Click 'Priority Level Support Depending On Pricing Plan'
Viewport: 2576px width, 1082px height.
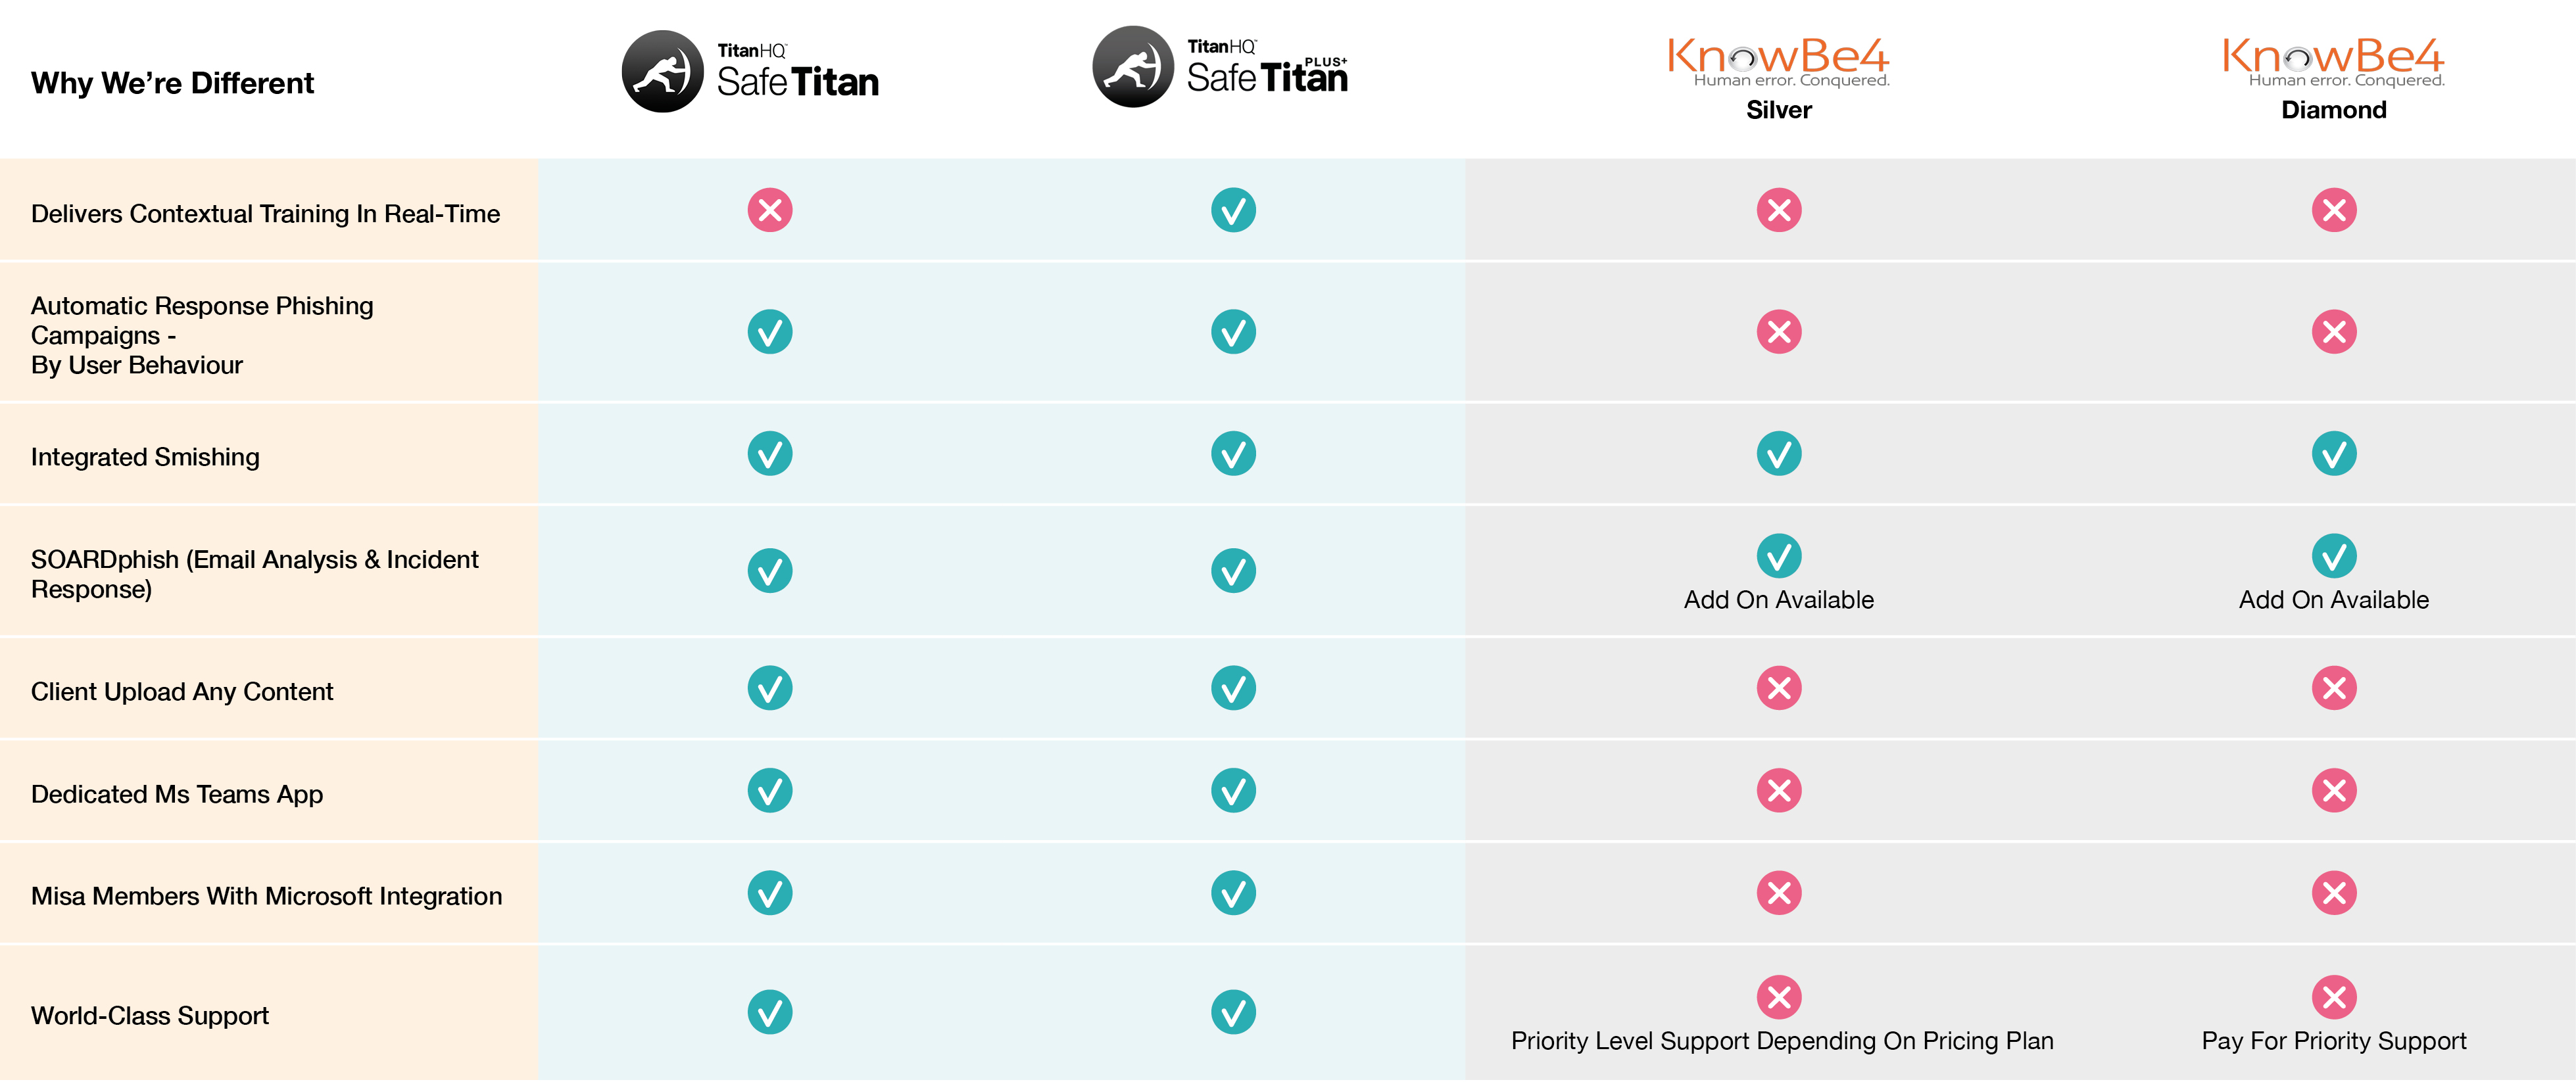point(1782,1041)
